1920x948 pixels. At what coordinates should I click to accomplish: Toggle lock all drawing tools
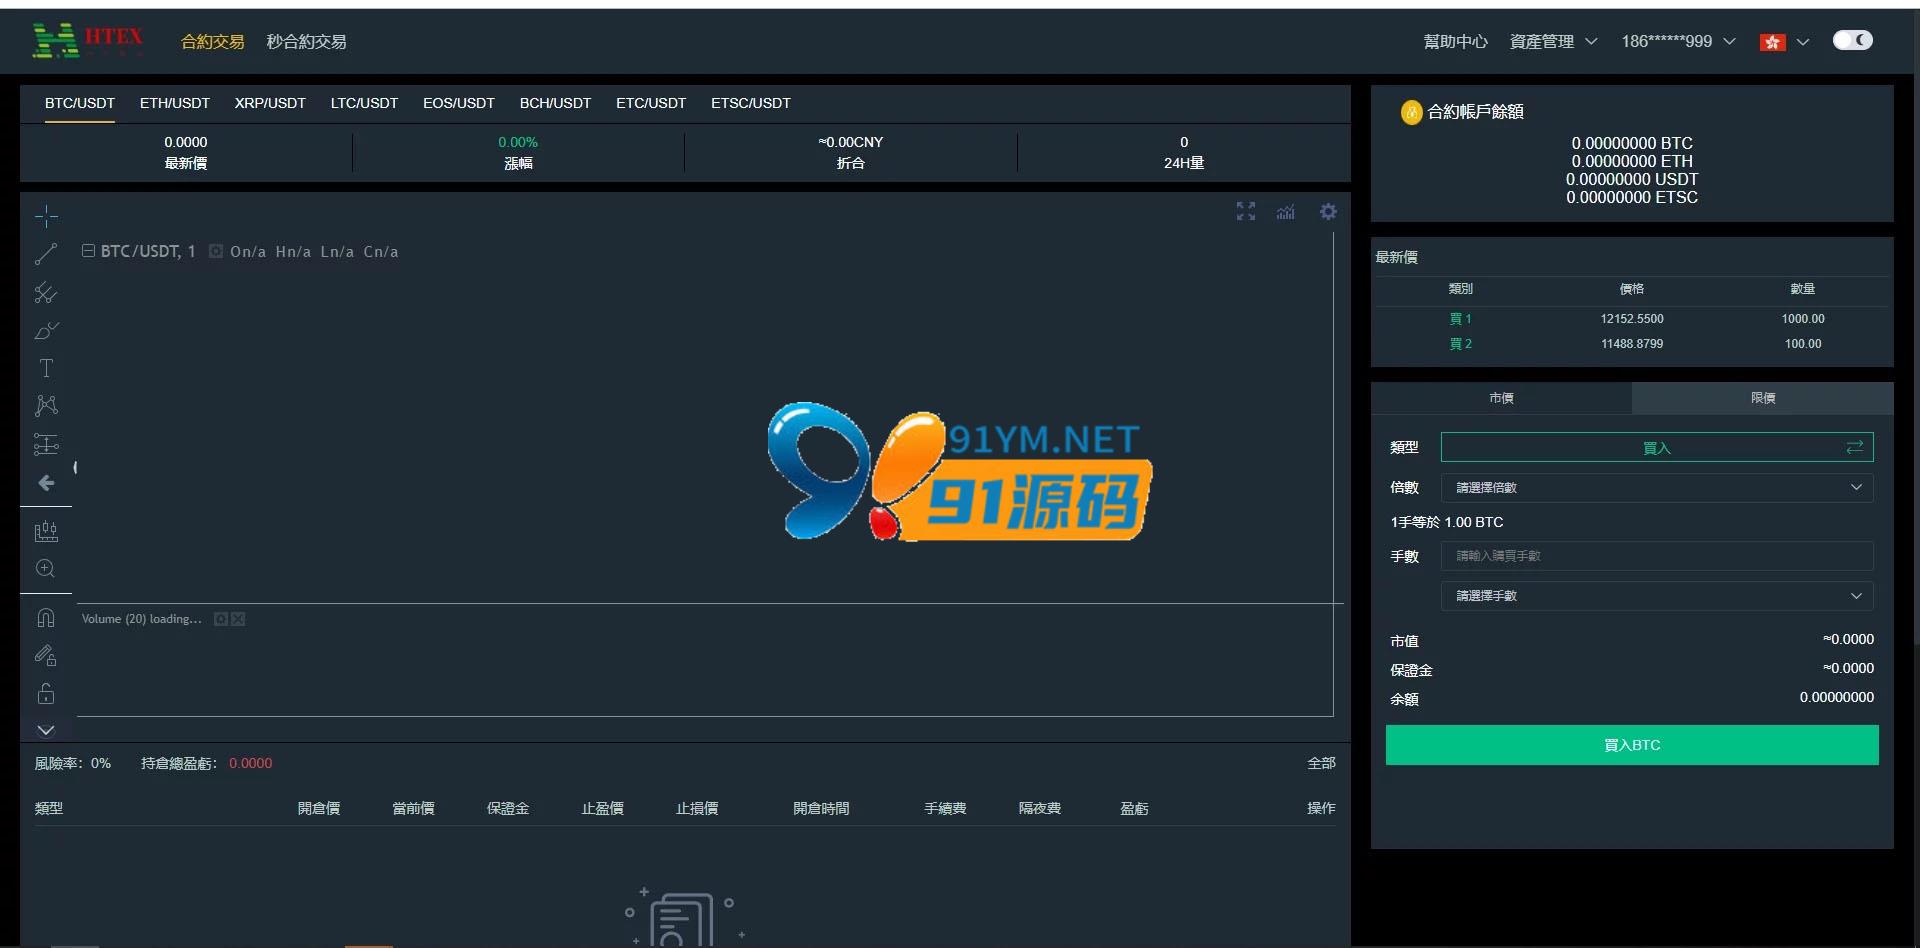click(x=46, y=694)
